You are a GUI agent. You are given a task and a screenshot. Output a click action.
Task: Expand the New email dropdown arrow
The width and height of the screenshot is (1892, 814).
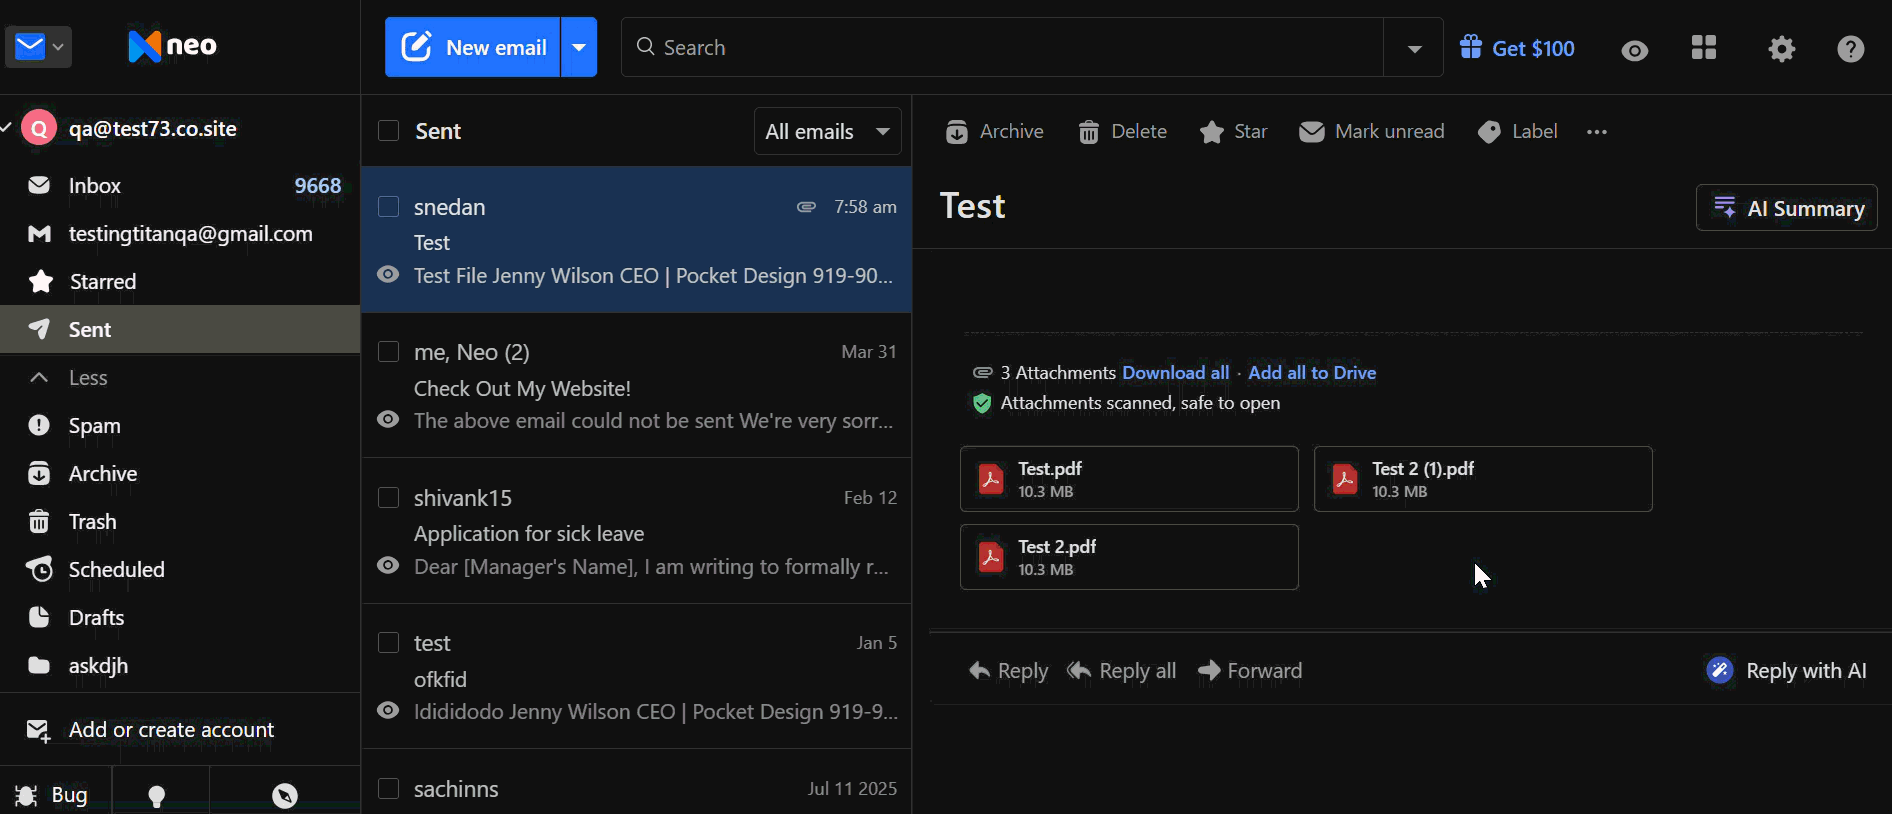(579, 47)
